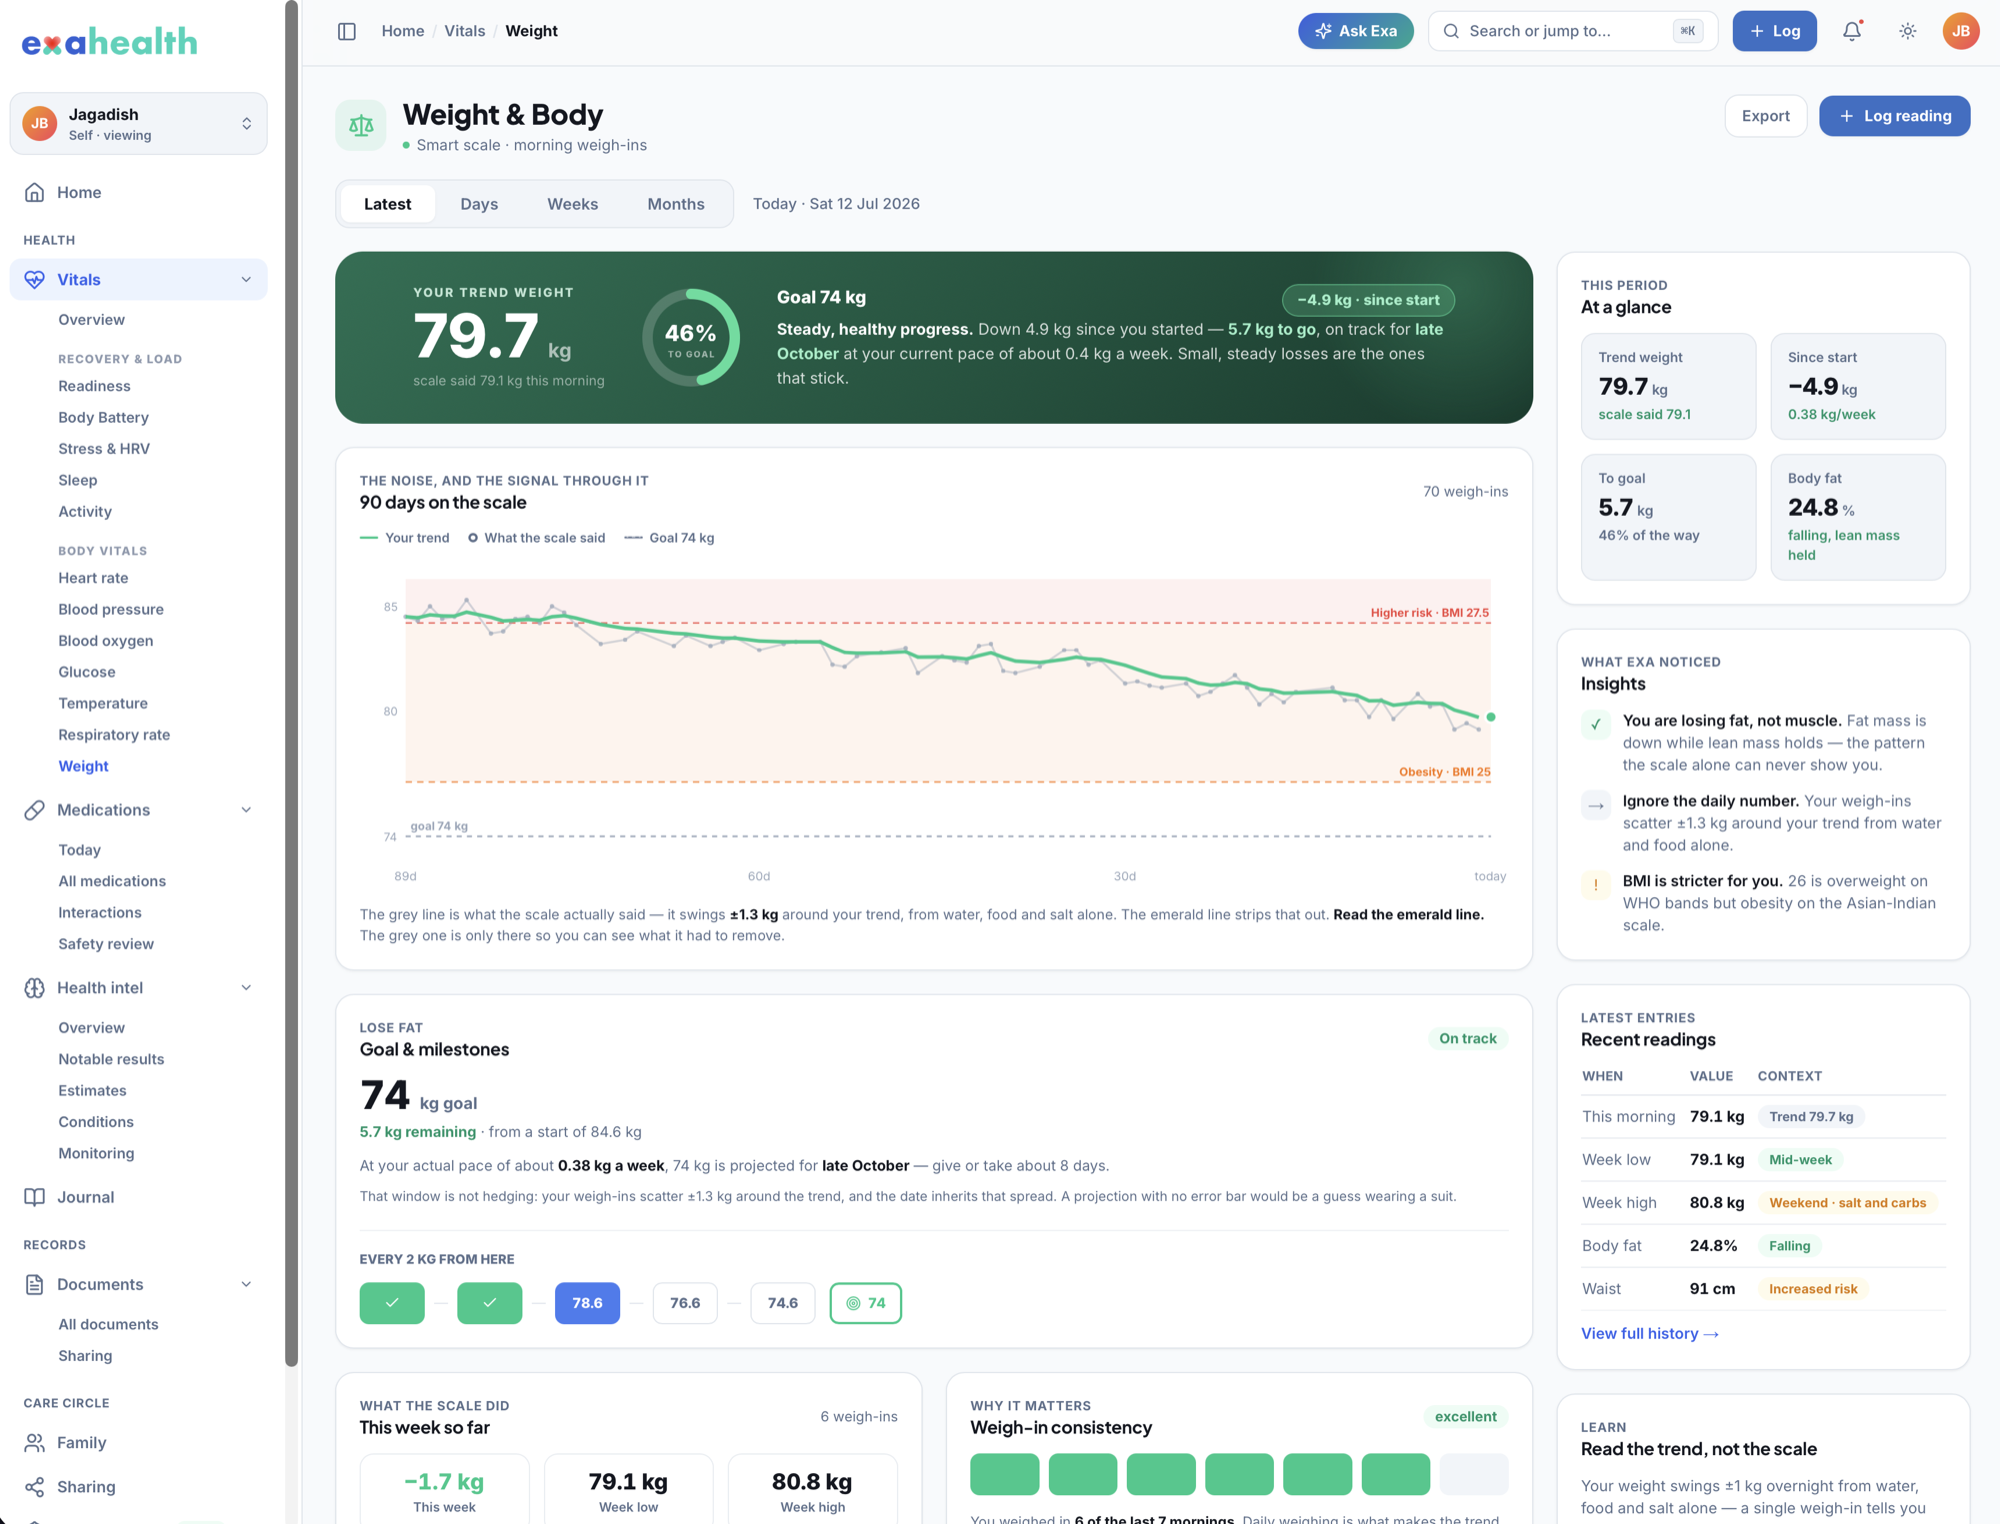Click the Vitals heart-pulse icon

click(x=35, y=279)
